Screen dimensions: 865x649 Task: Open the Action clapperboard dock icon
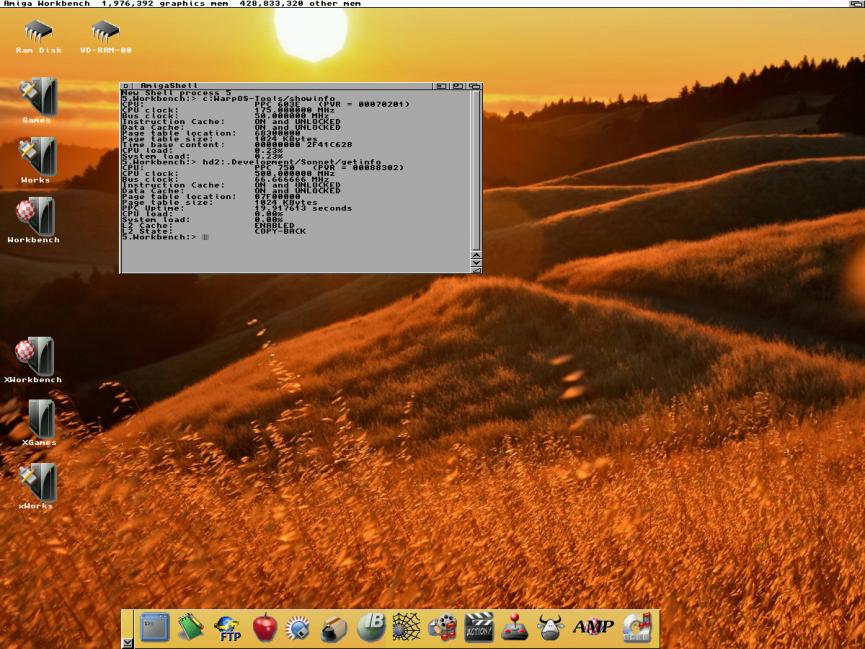pos(479,627)
